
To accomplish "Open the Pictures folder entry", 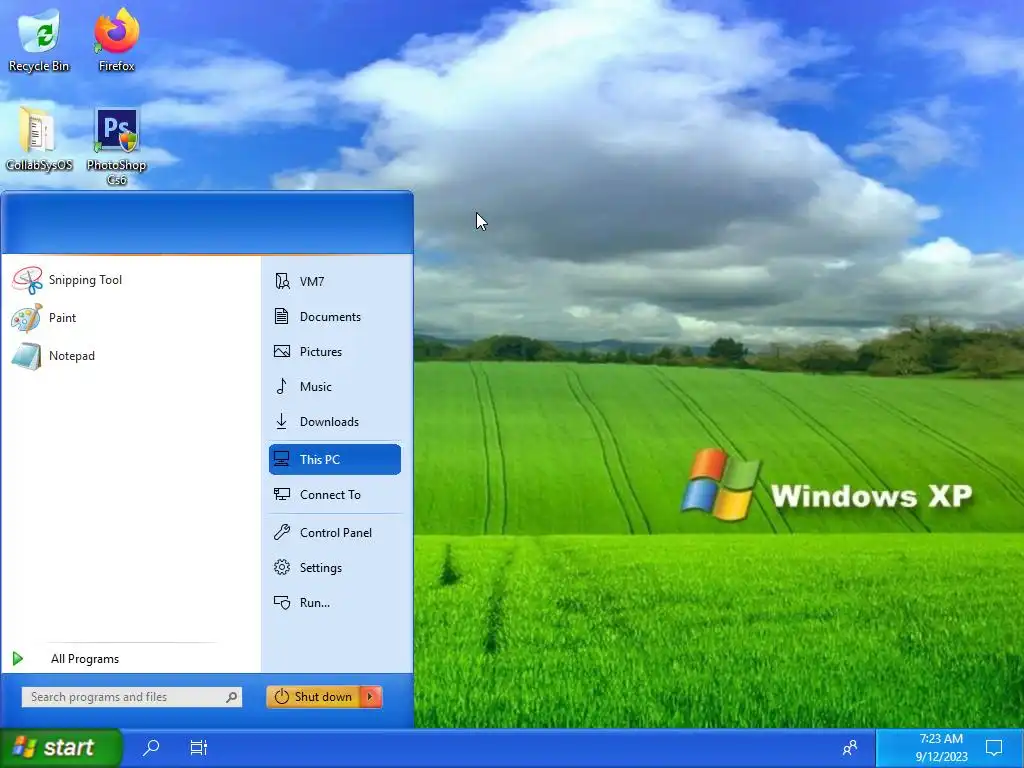I will [334, 352].
